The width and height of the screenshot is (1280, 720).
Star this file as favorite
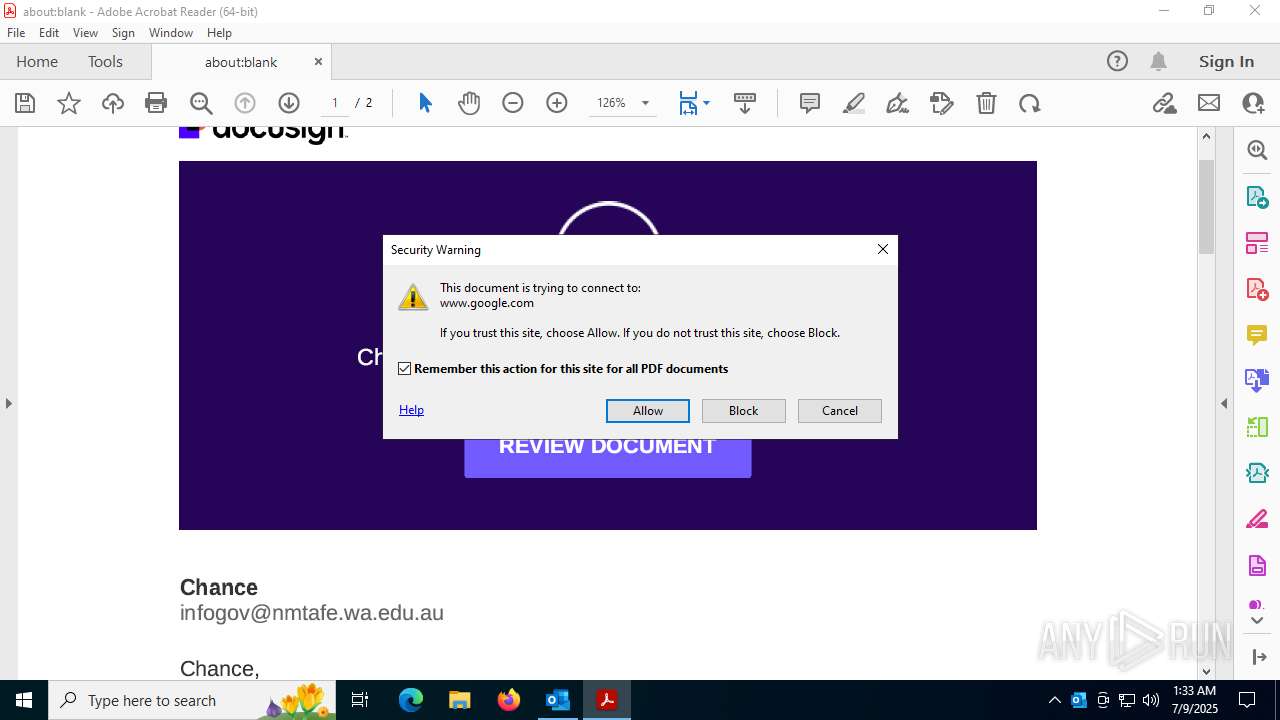click(x=69, y=103)
